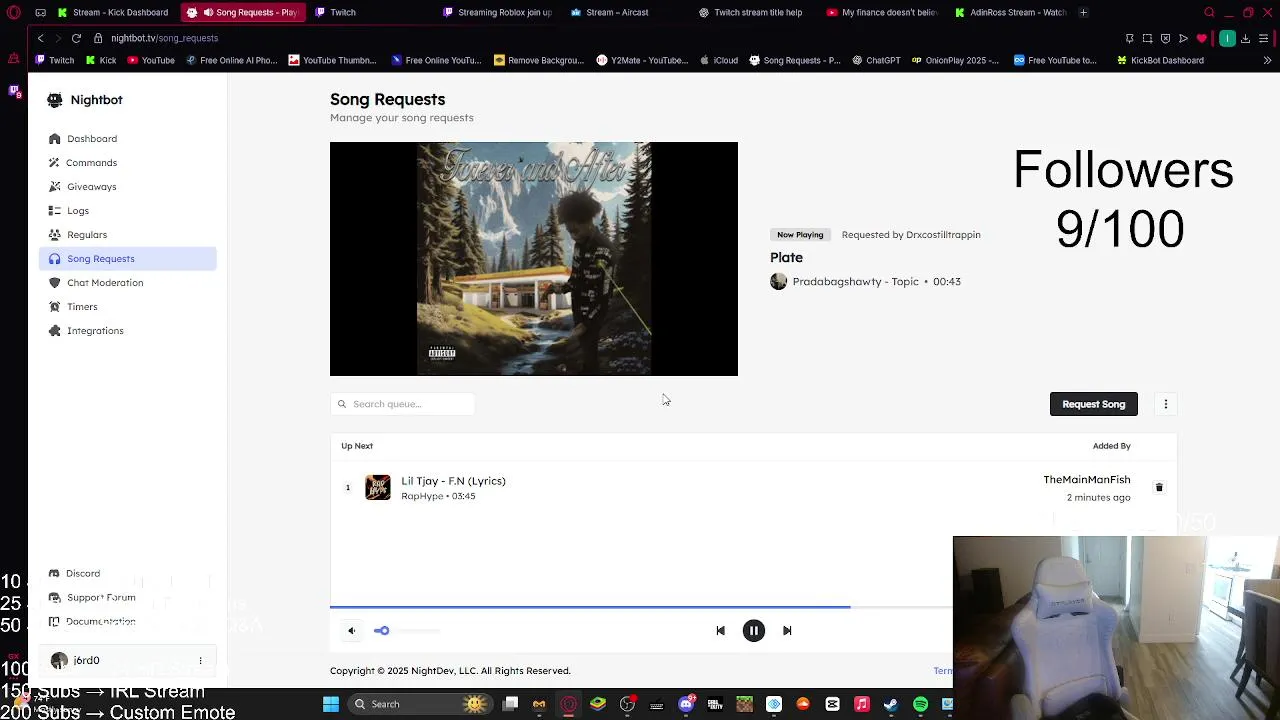This screenshot has height=720, width=1280.
Task: Open the Windows Start menu
Action: point(331,704)
